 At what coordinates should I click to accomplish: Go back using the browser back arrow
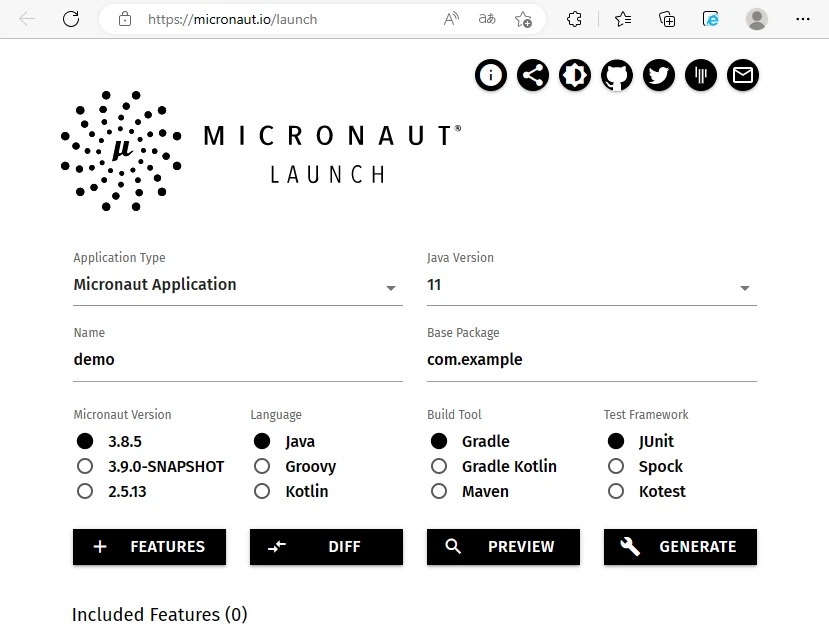[26, 20]
